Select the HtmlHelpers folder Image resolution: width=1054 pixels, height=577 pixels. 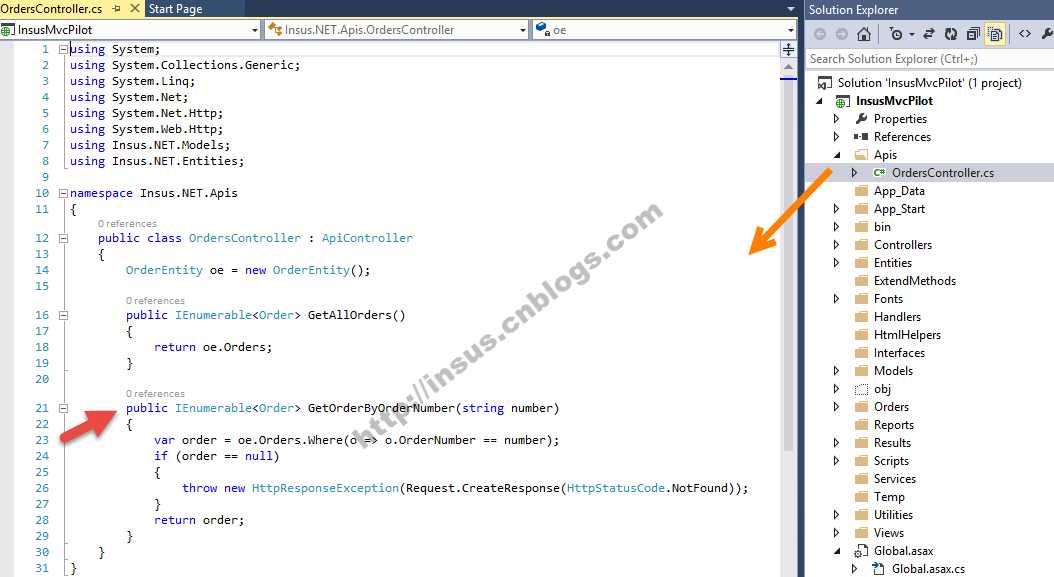(907, 335)
